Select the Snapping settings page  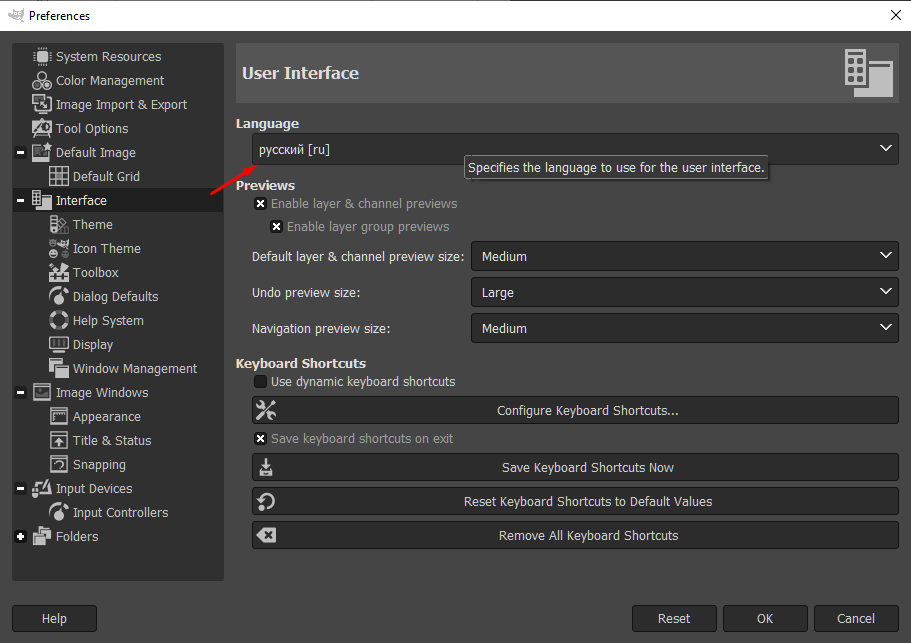(99, 464)
